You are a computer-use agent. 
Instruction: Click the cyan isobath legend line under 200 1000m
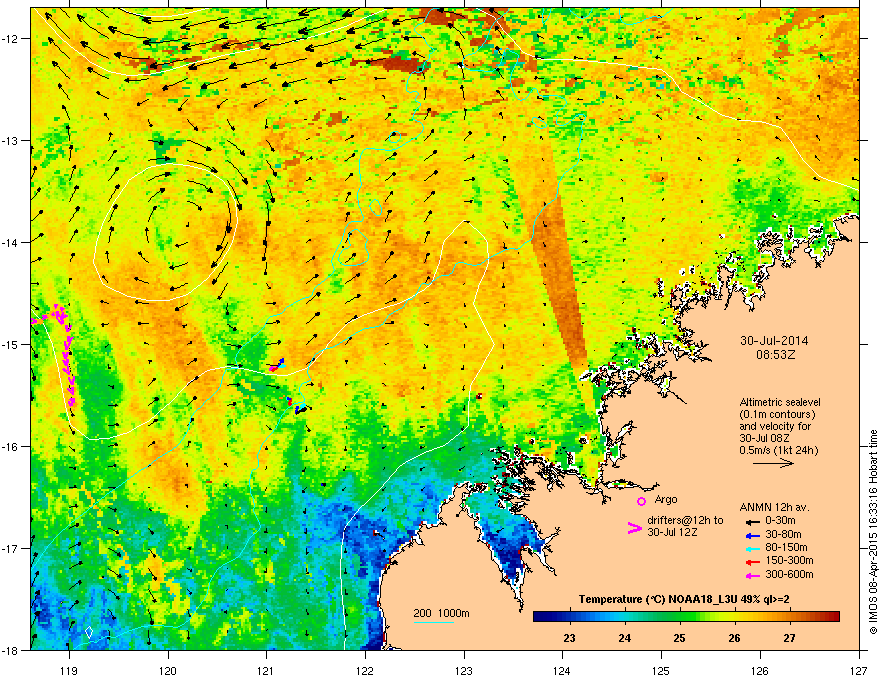point(433,622)
